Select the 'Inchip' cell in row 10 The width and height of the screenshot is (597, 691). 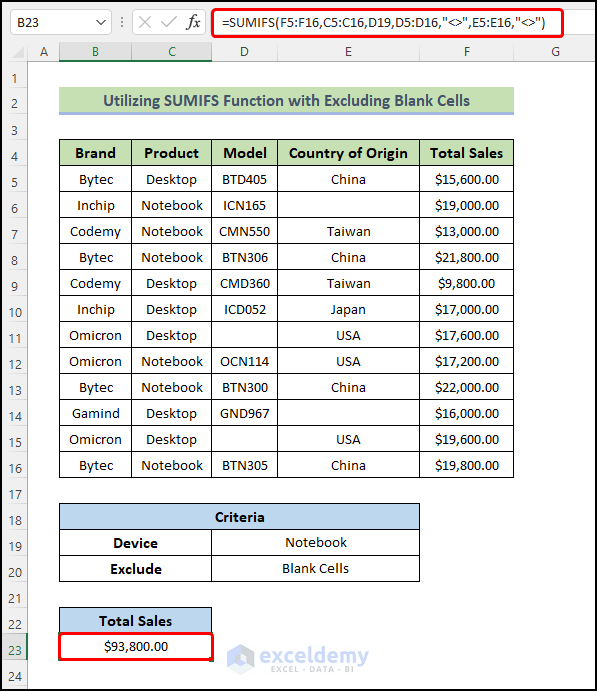pyautogui.click(x=95, y=309)
